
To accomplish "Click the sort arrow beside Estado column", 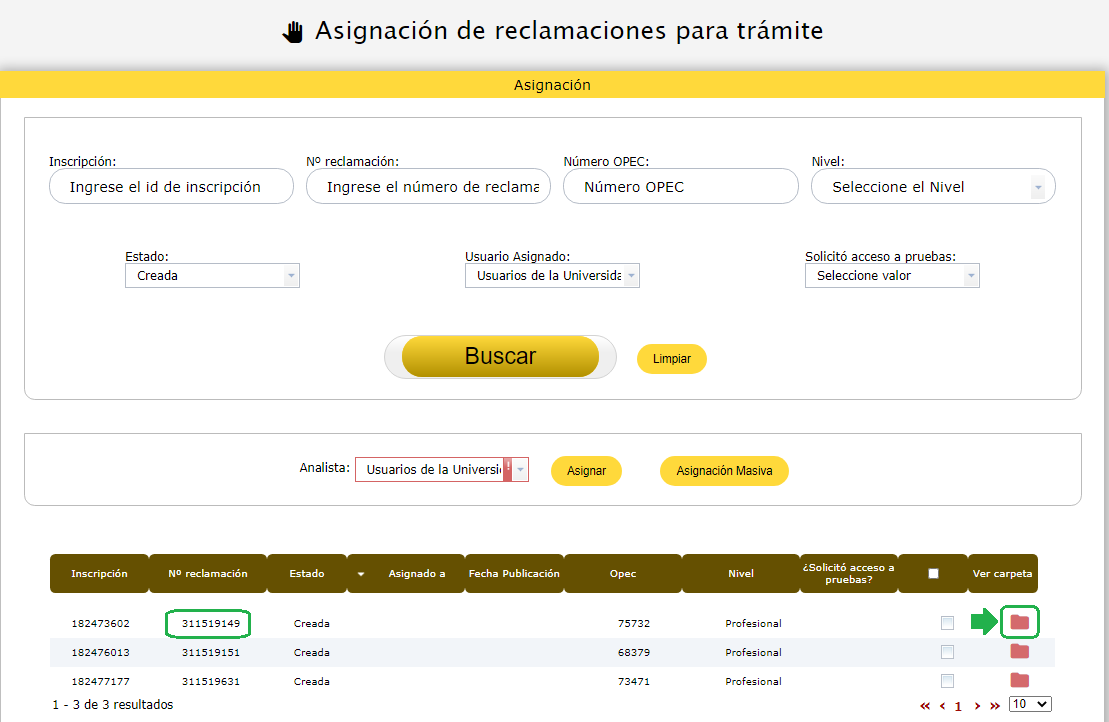I will pos(361,574).
